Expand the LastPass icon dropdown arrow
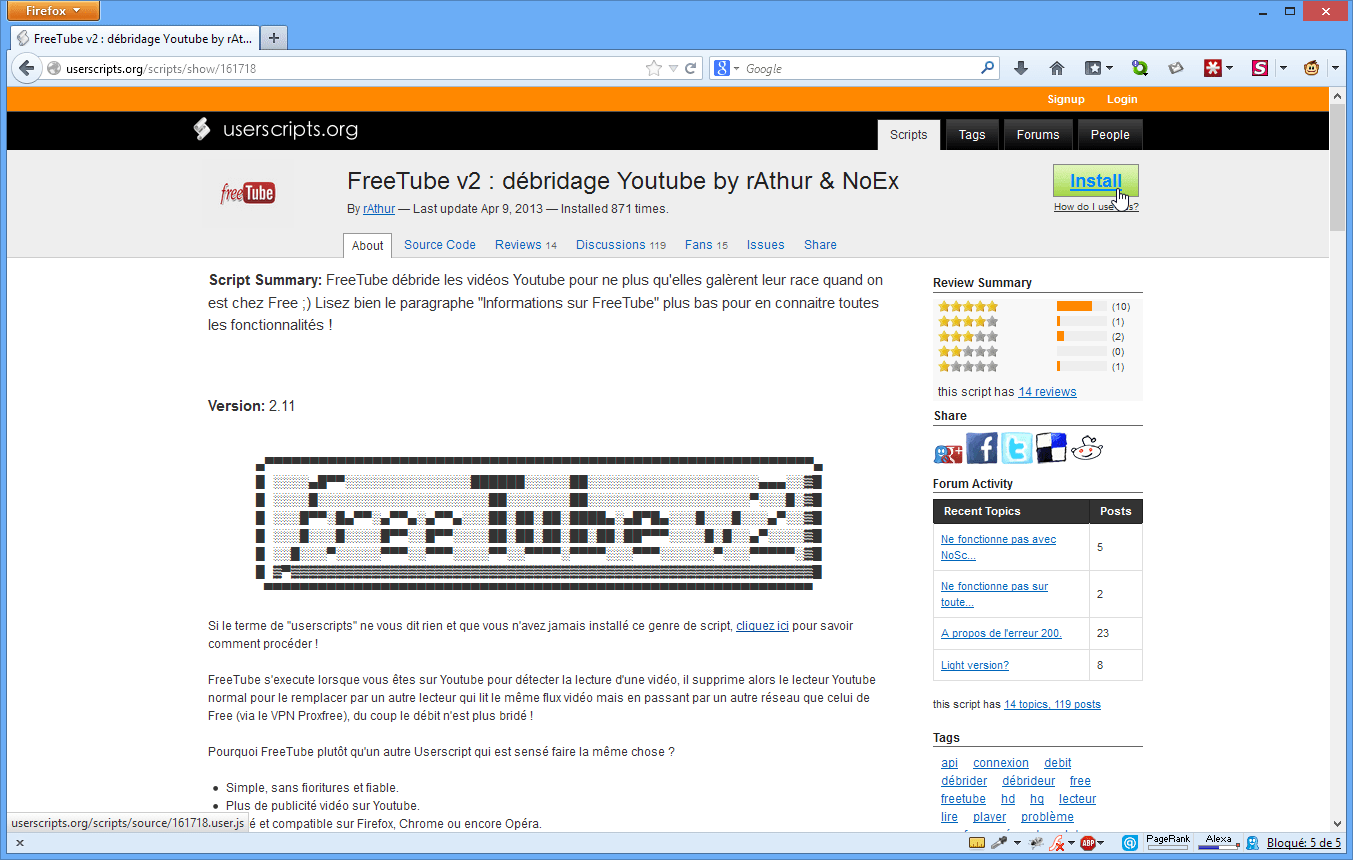 click(x=1229, y=69)
